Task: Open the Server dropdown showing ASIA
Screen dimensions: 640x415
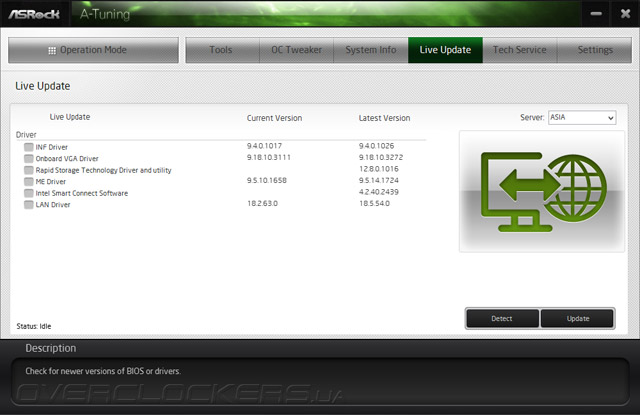Action: click(582, 118)
